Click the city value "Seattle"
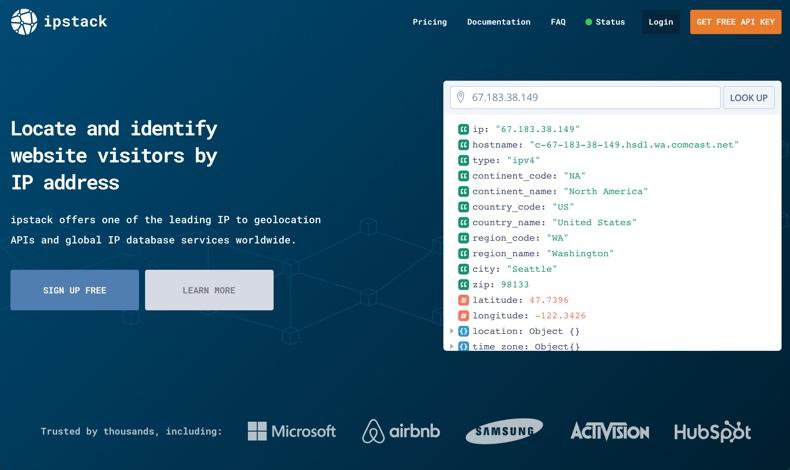 (532, 270)
